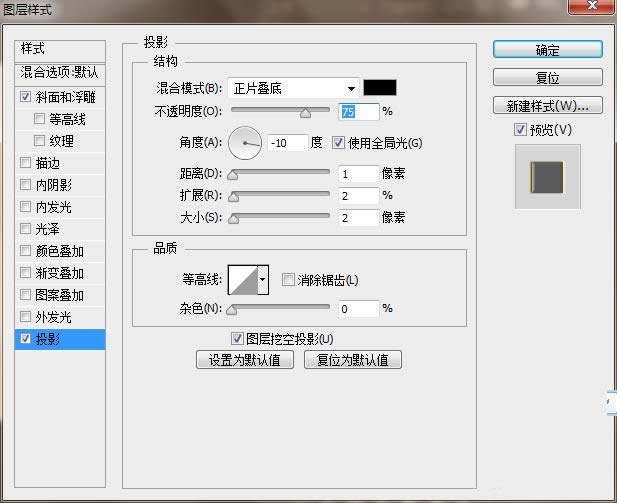Click the 不透明度 slider handle
The height and width of the screenshot is (503, 617).
[306, 113]
